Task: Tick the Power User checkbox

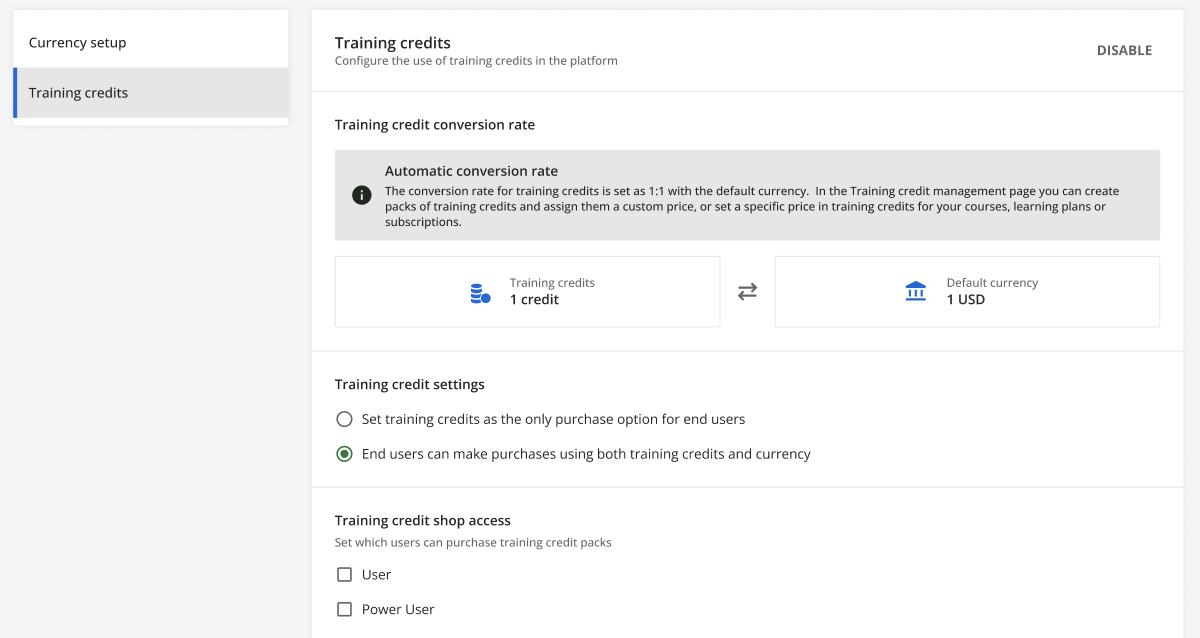Action: [x=345, y=609]
